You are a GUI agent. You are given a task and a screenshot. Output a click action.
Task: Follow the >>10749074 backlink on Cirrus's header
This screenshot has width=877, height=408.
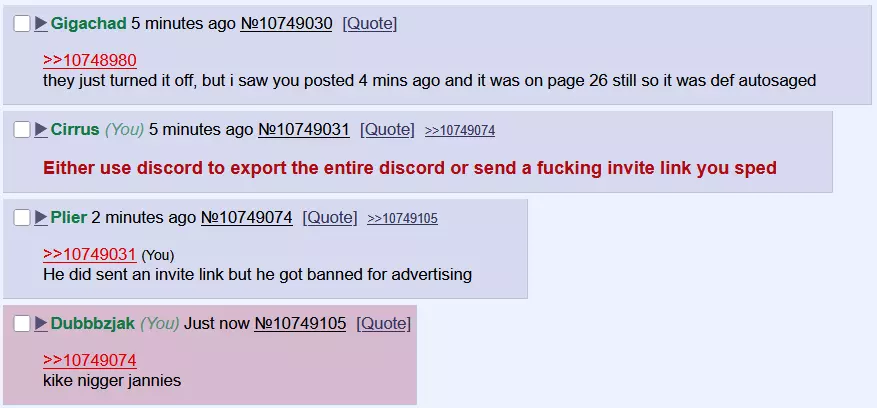click(x=460, y=130)
